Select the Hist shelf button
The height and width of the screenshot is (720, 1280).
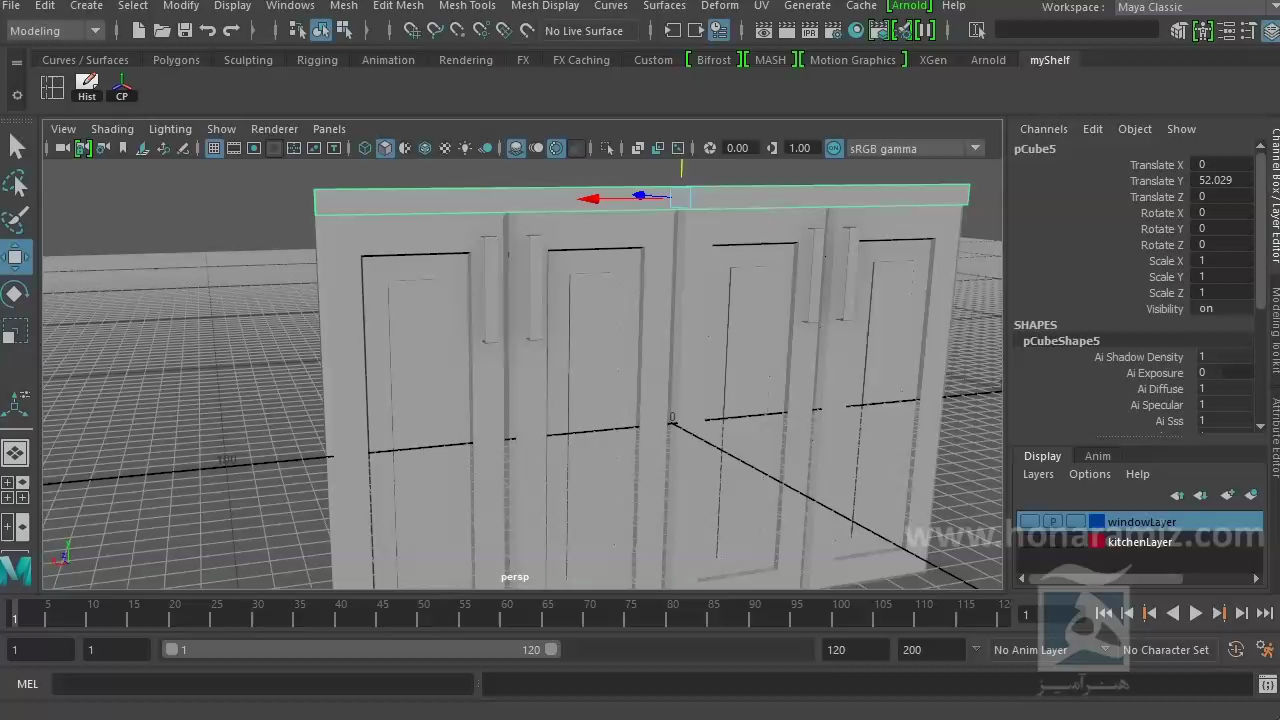[x=87, y=87]
